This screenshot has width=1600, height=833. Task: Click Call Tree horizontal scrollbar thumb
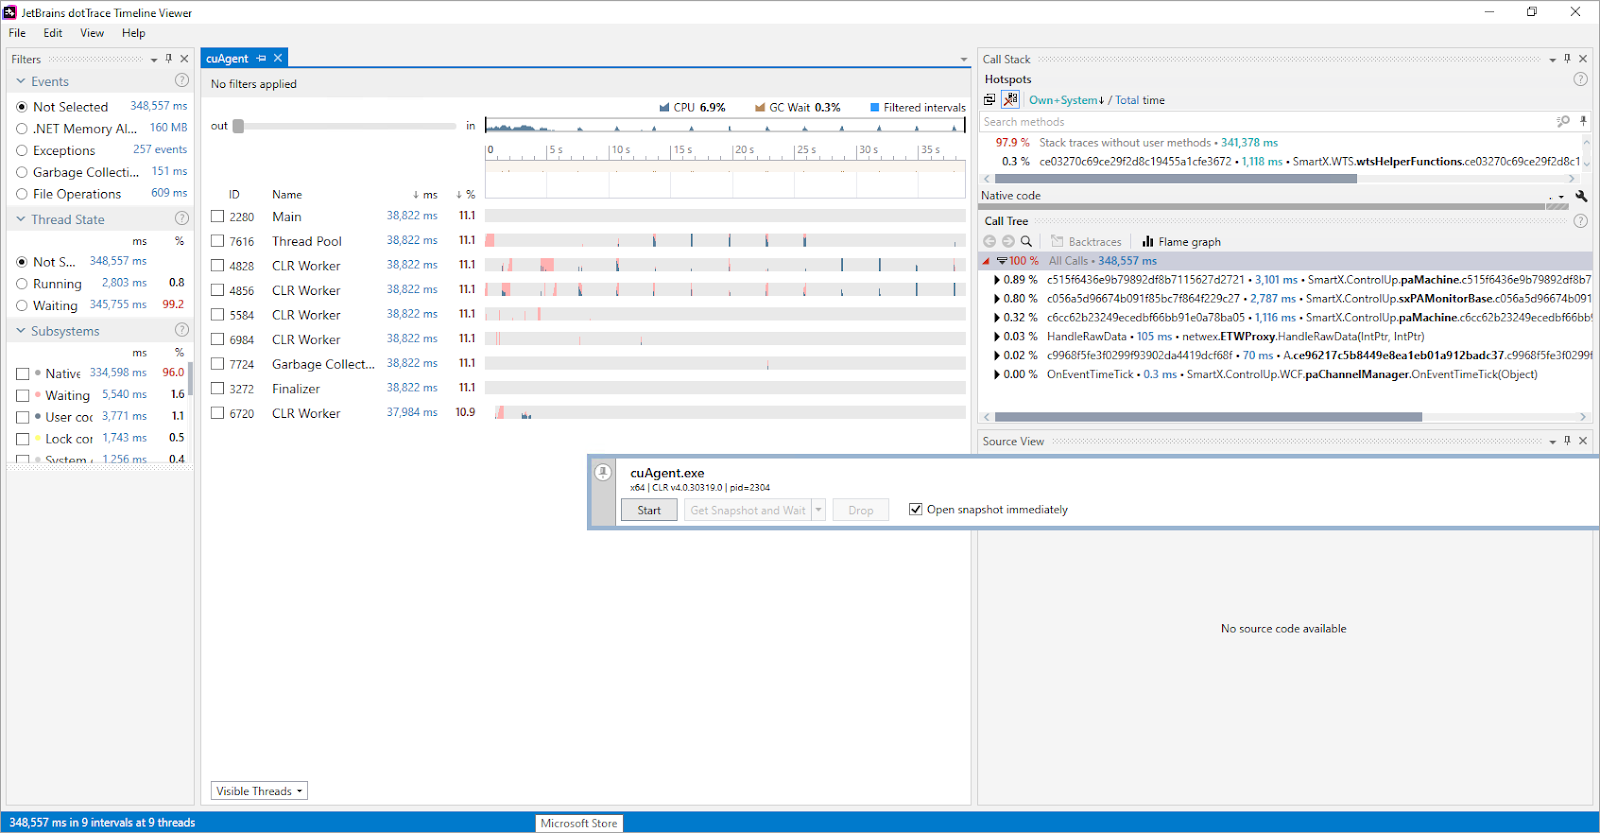click(1208, 417)
